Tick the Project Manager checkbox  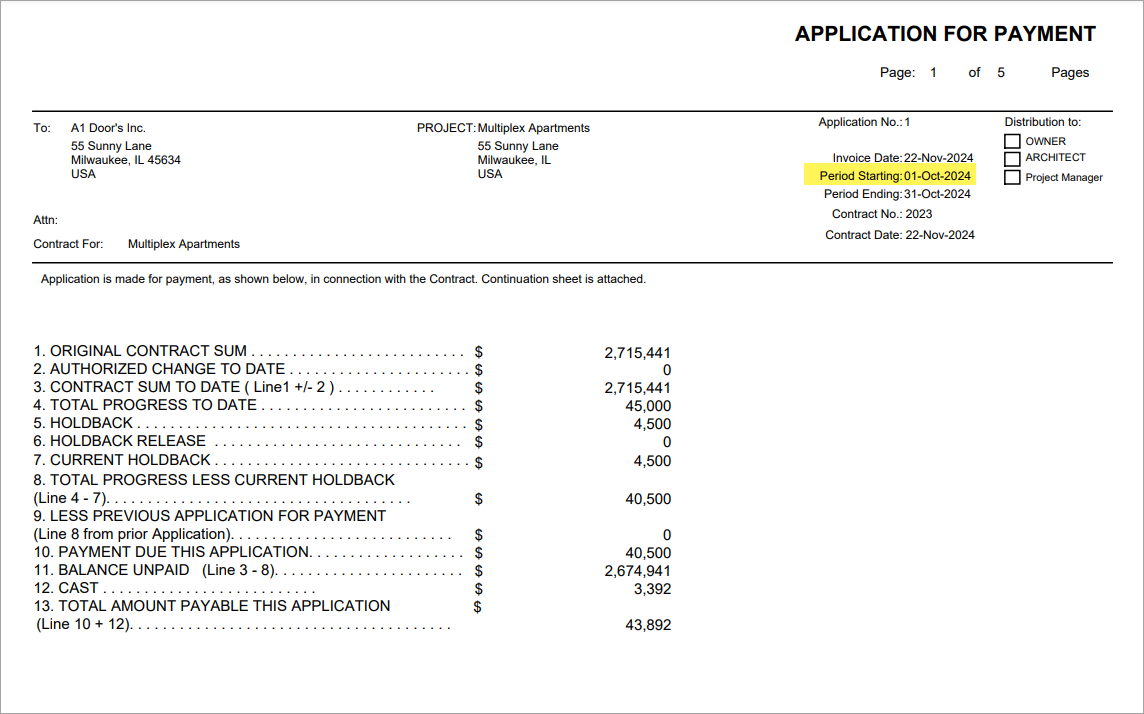(1012, 177)
